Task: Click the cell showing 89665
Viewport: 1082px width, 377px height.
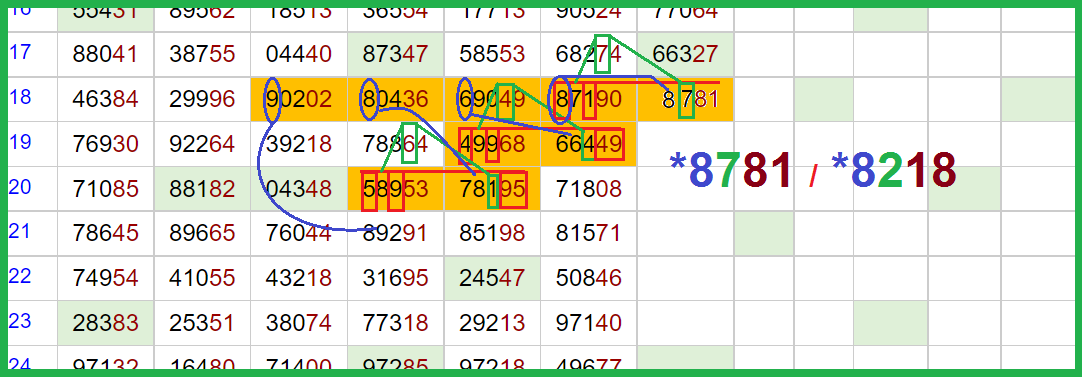Action: click(202, 233)
